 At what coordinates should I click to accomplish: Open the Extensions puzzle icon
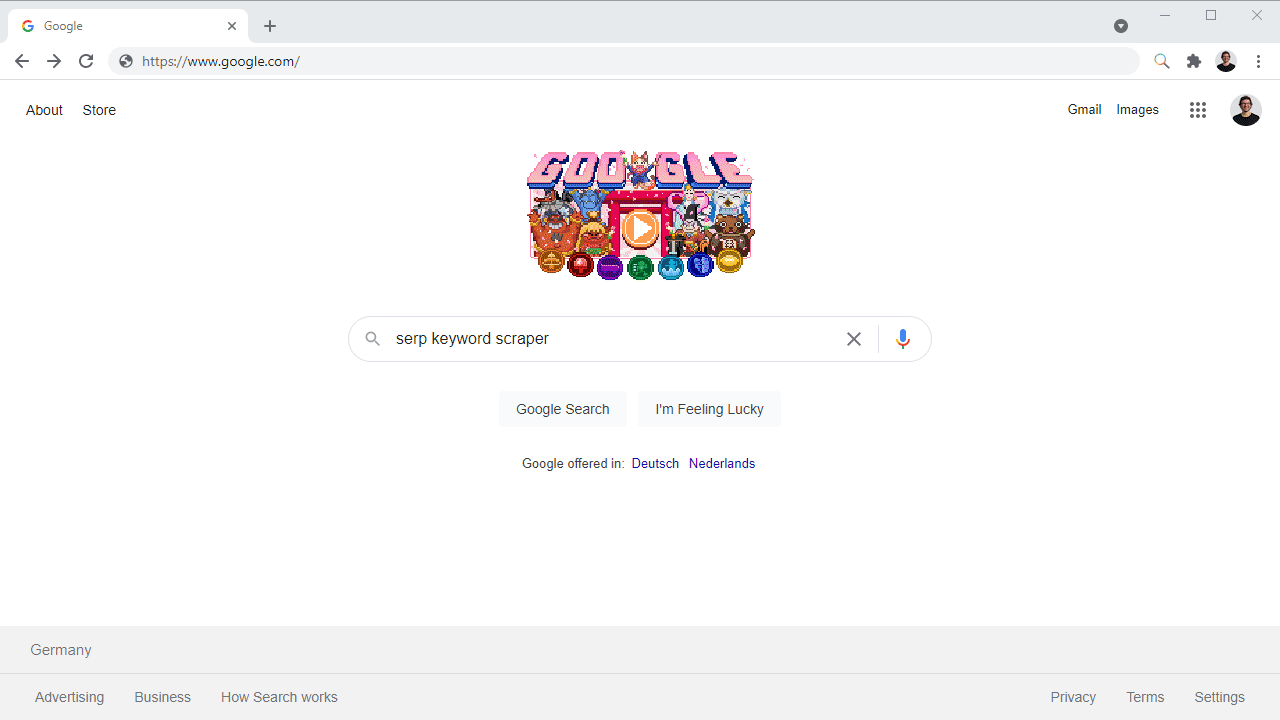click(x=1194, y=61)
